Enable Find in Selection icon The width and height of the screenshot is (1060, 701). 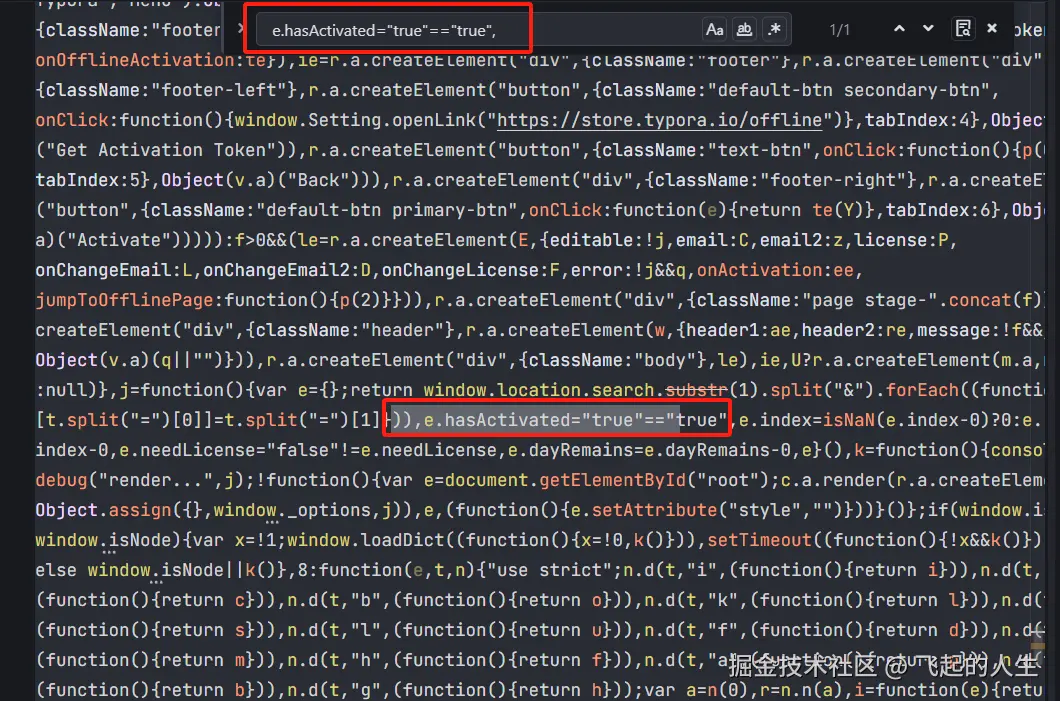tap(962, 29)
